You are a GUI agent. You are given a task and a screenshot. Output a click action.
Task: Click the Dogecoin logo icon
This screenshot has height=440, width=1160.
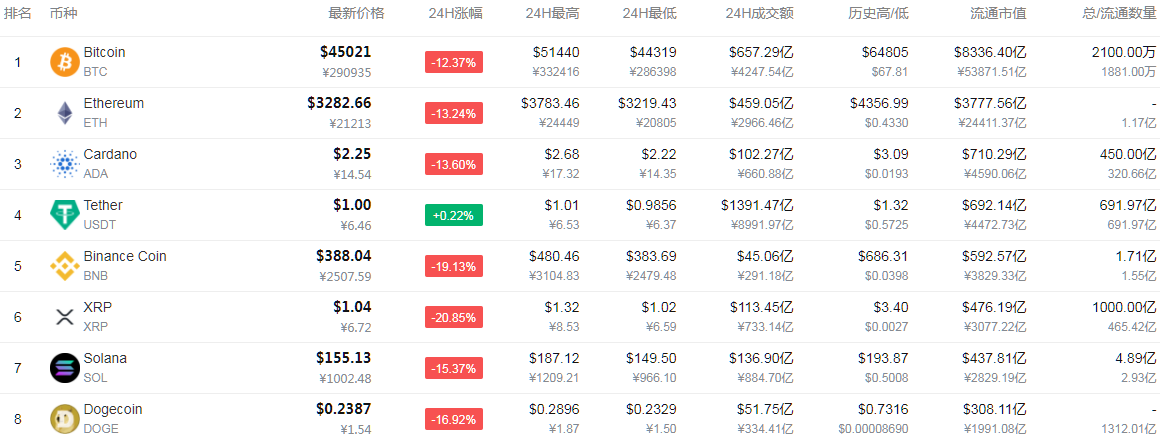pos(64,419)
